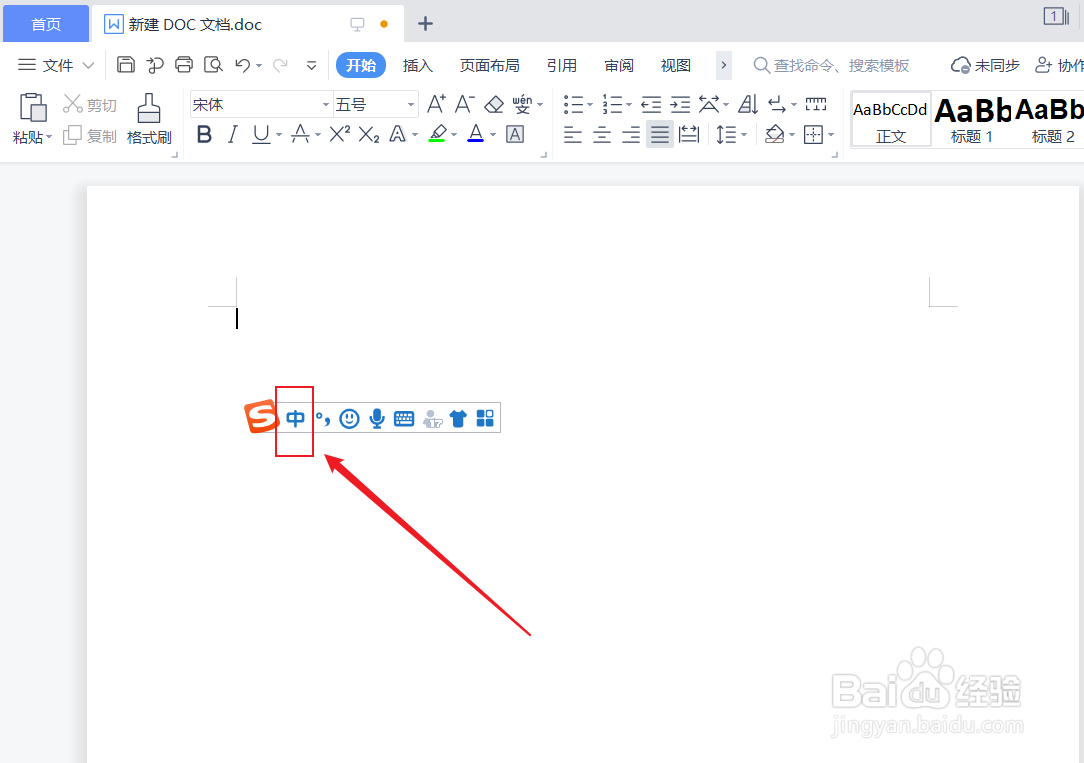This screenshot has width=1084, height=763.
Task: Apply blue font color
Action: click(x=476, y=134)
